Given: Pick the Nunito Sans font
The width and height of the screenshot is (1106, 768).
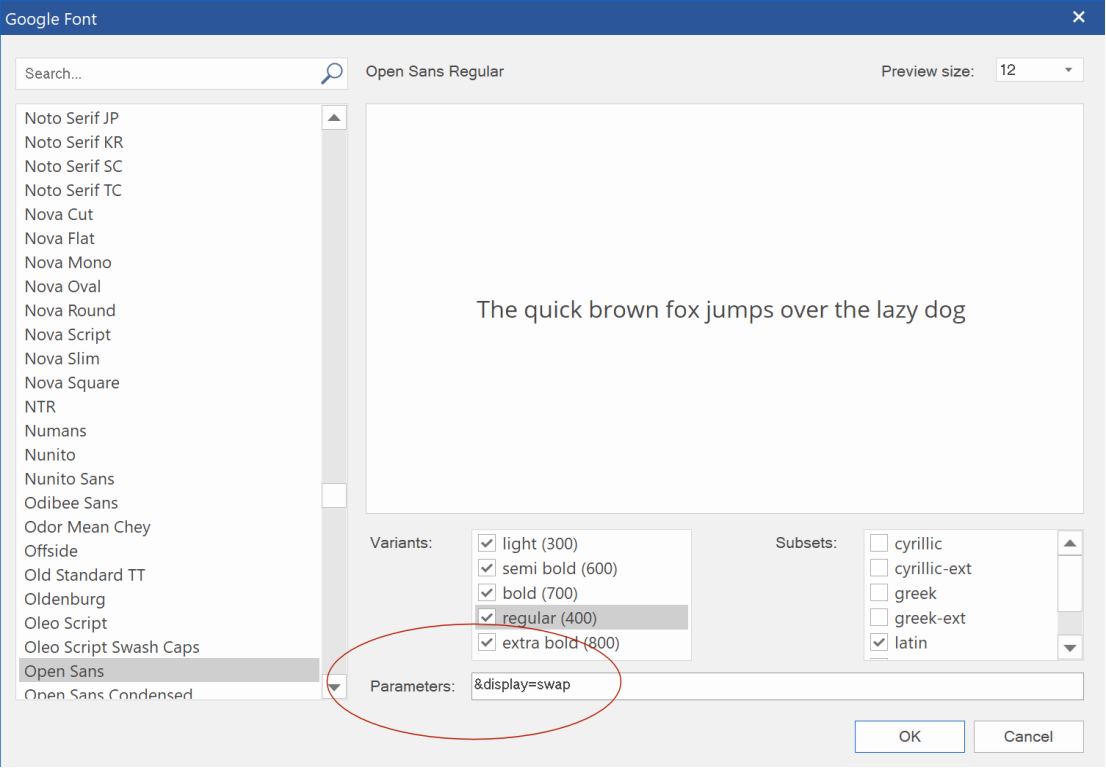Looking at the screenshot, I should pyautogui.click(x=169, y=478).
